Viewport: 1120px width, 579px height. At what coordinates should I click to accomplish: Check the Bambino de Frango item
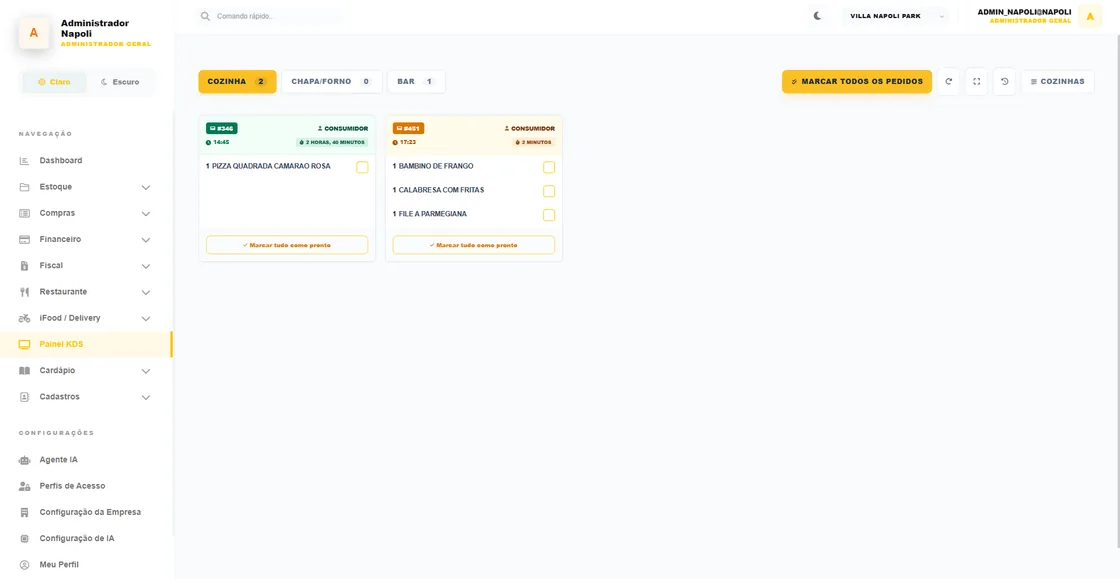pos(549,167)
